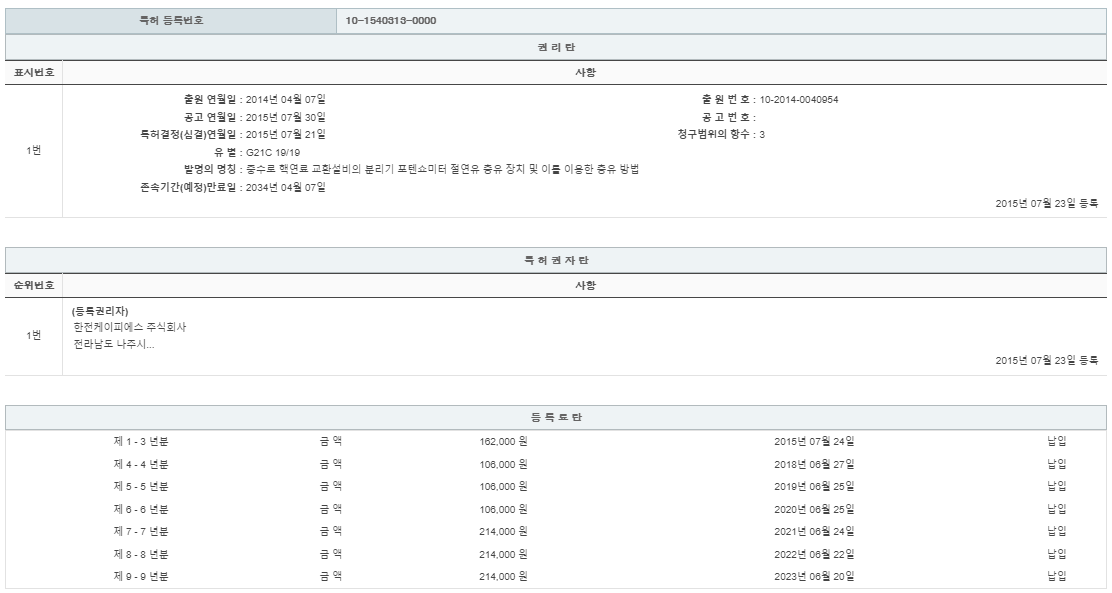
Task: Select patent holder 한전케이피에스 주식회사
Action: (130, 327)
